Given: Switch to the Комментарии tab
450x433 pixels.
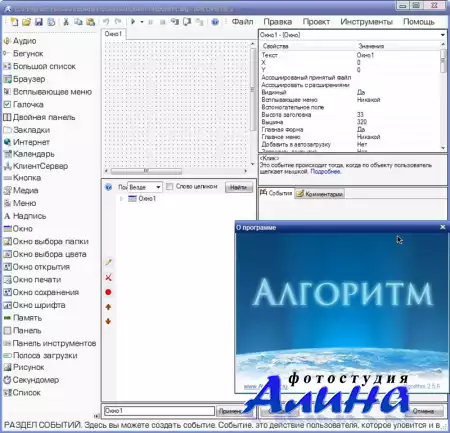Looking at the screenshot, I should pos(320,194).
